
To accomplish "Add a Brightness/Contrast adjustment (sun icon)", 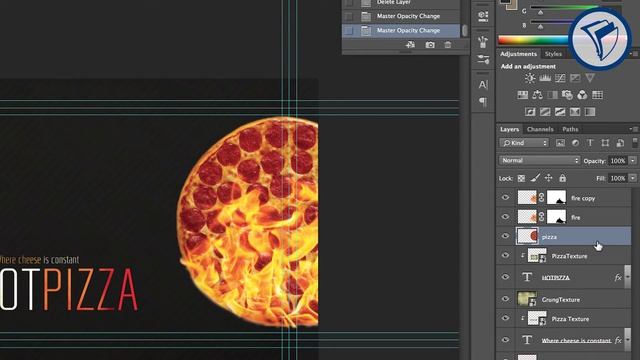I will point(530,78).
